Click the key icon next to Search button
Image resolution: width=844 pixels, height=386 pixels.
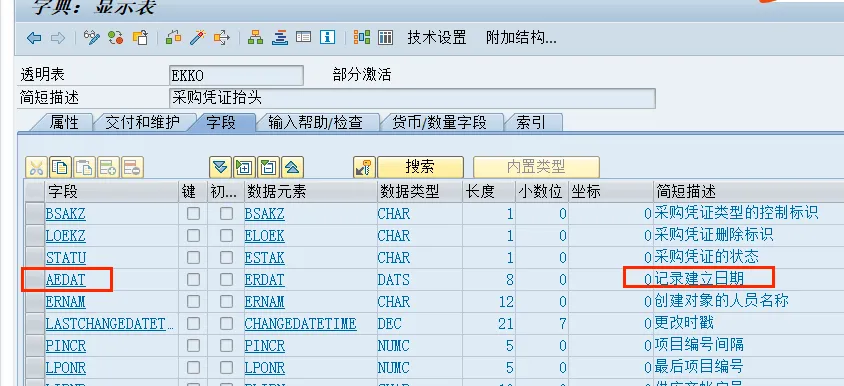[364, 168]
